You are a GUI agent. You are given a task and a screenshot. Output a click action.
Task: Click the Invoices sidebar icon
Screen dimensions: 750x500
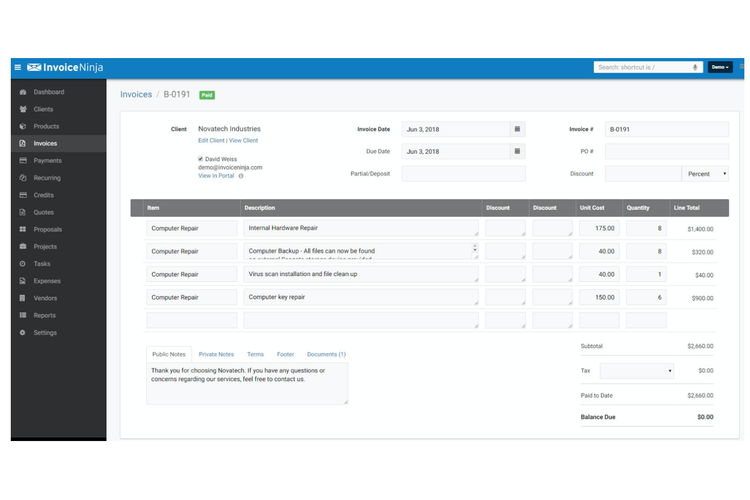[x=22, y=144]
